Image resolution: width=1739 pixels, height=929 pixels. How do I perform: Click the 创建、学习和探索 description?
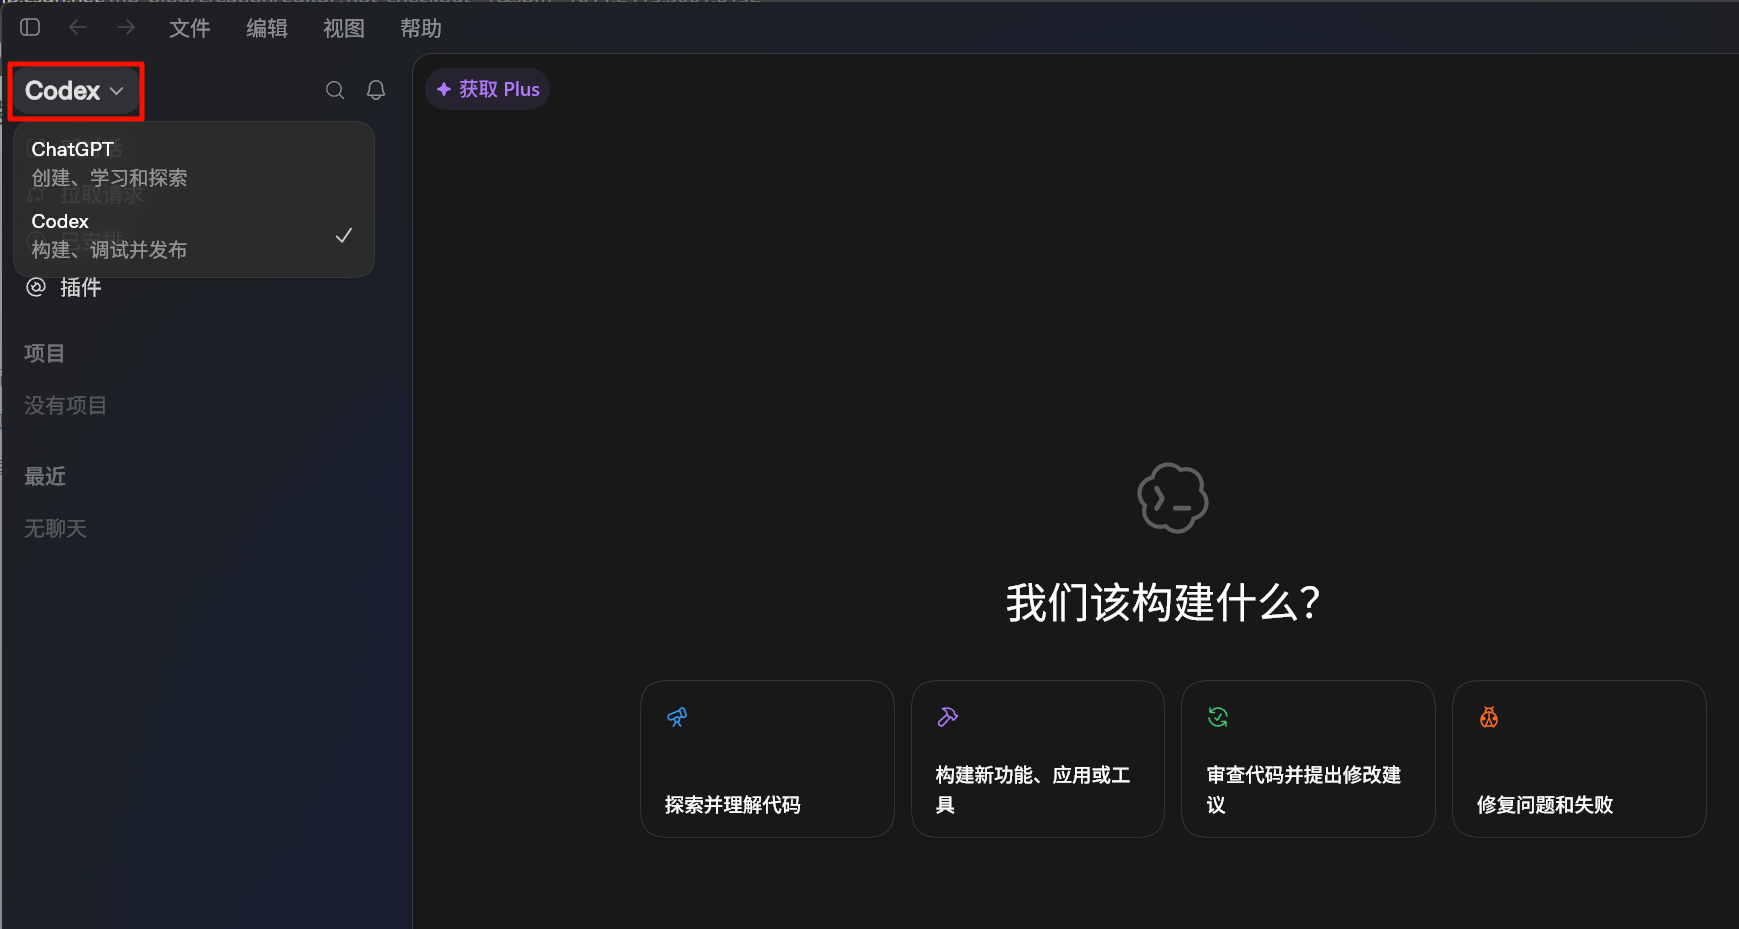[x=110, y=178]
